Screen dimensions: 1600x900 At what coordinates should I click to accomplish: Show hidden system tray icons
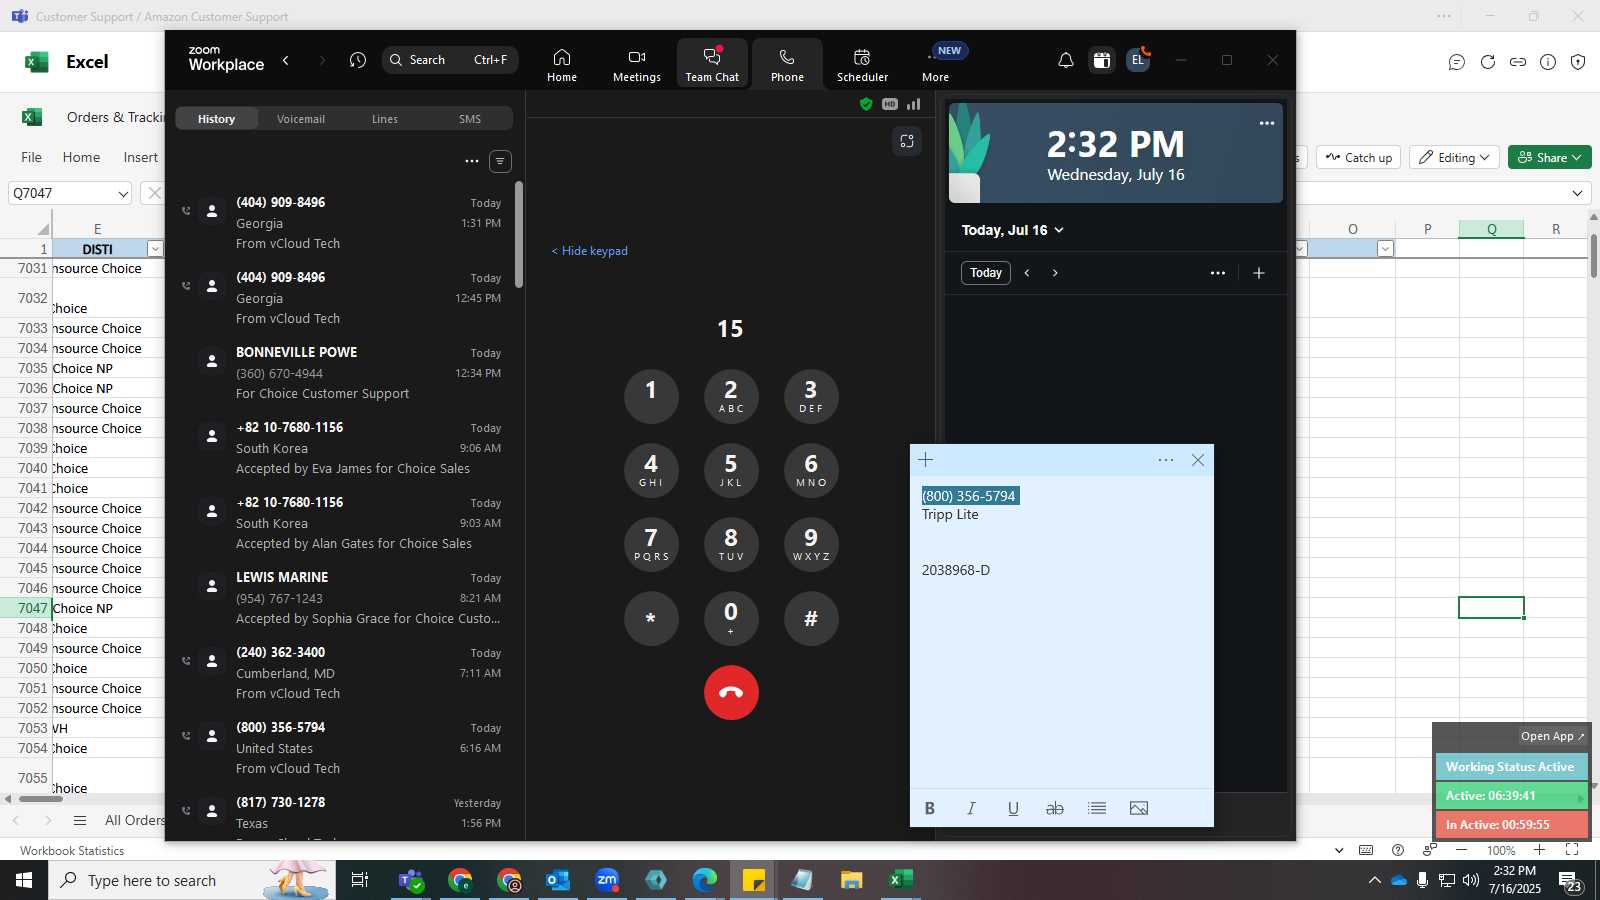coord(1375,880)
